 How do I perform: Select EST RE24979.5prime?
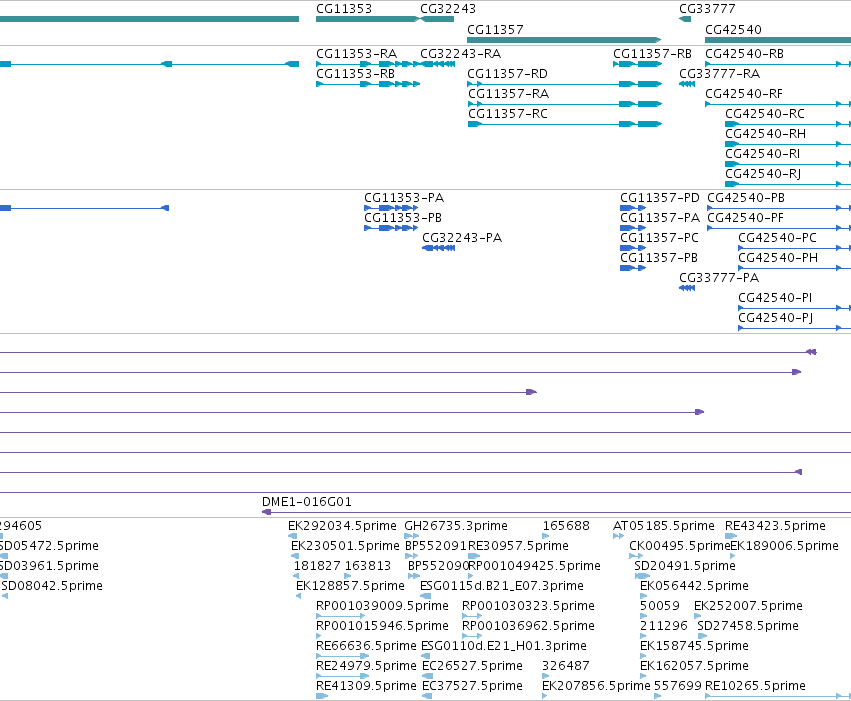coord(366,667)
